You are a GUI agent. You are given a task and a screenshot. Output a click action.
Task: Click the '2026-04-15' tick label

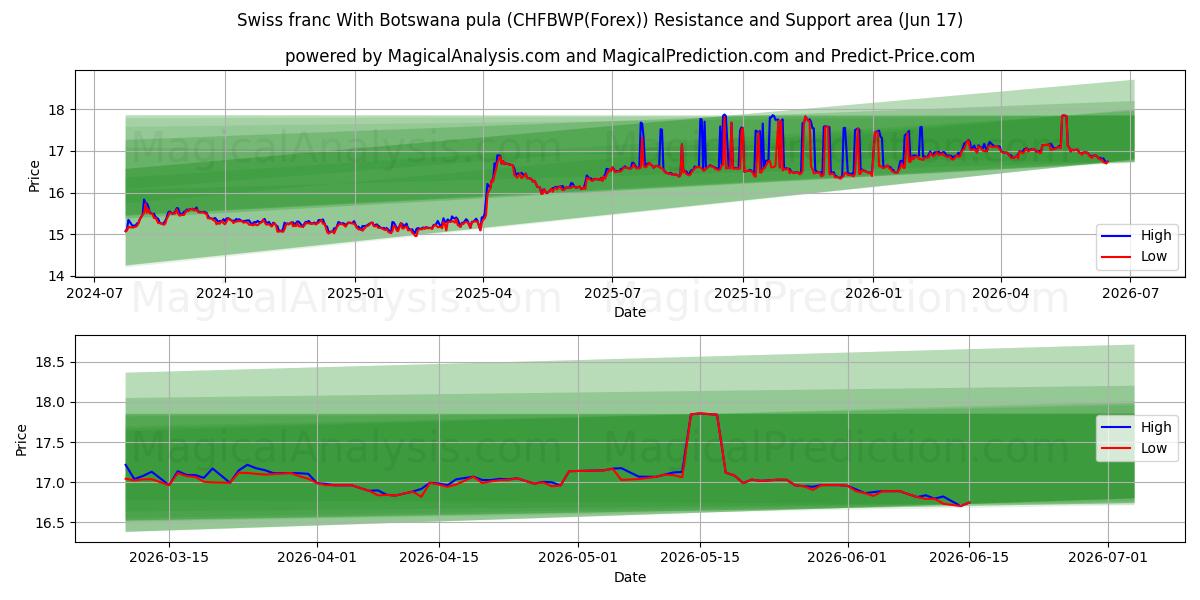pos(439,560)
